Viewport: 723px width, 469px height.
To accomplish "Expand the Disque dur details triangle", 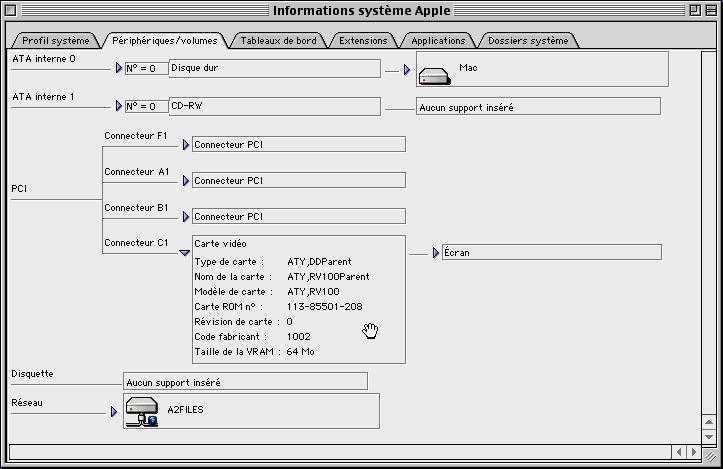I will pyautogui.click(x=119, y=68).
